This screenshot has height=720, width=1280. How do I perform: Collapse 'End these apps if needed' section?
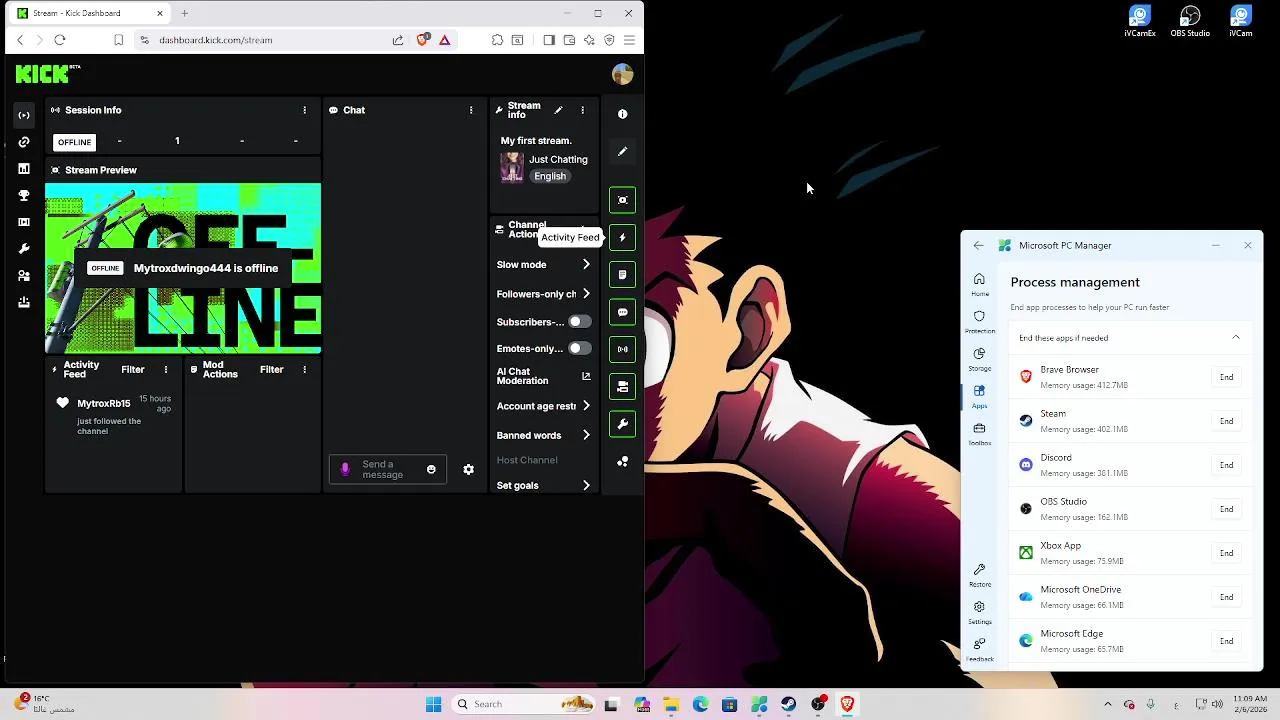(1236, 338)
